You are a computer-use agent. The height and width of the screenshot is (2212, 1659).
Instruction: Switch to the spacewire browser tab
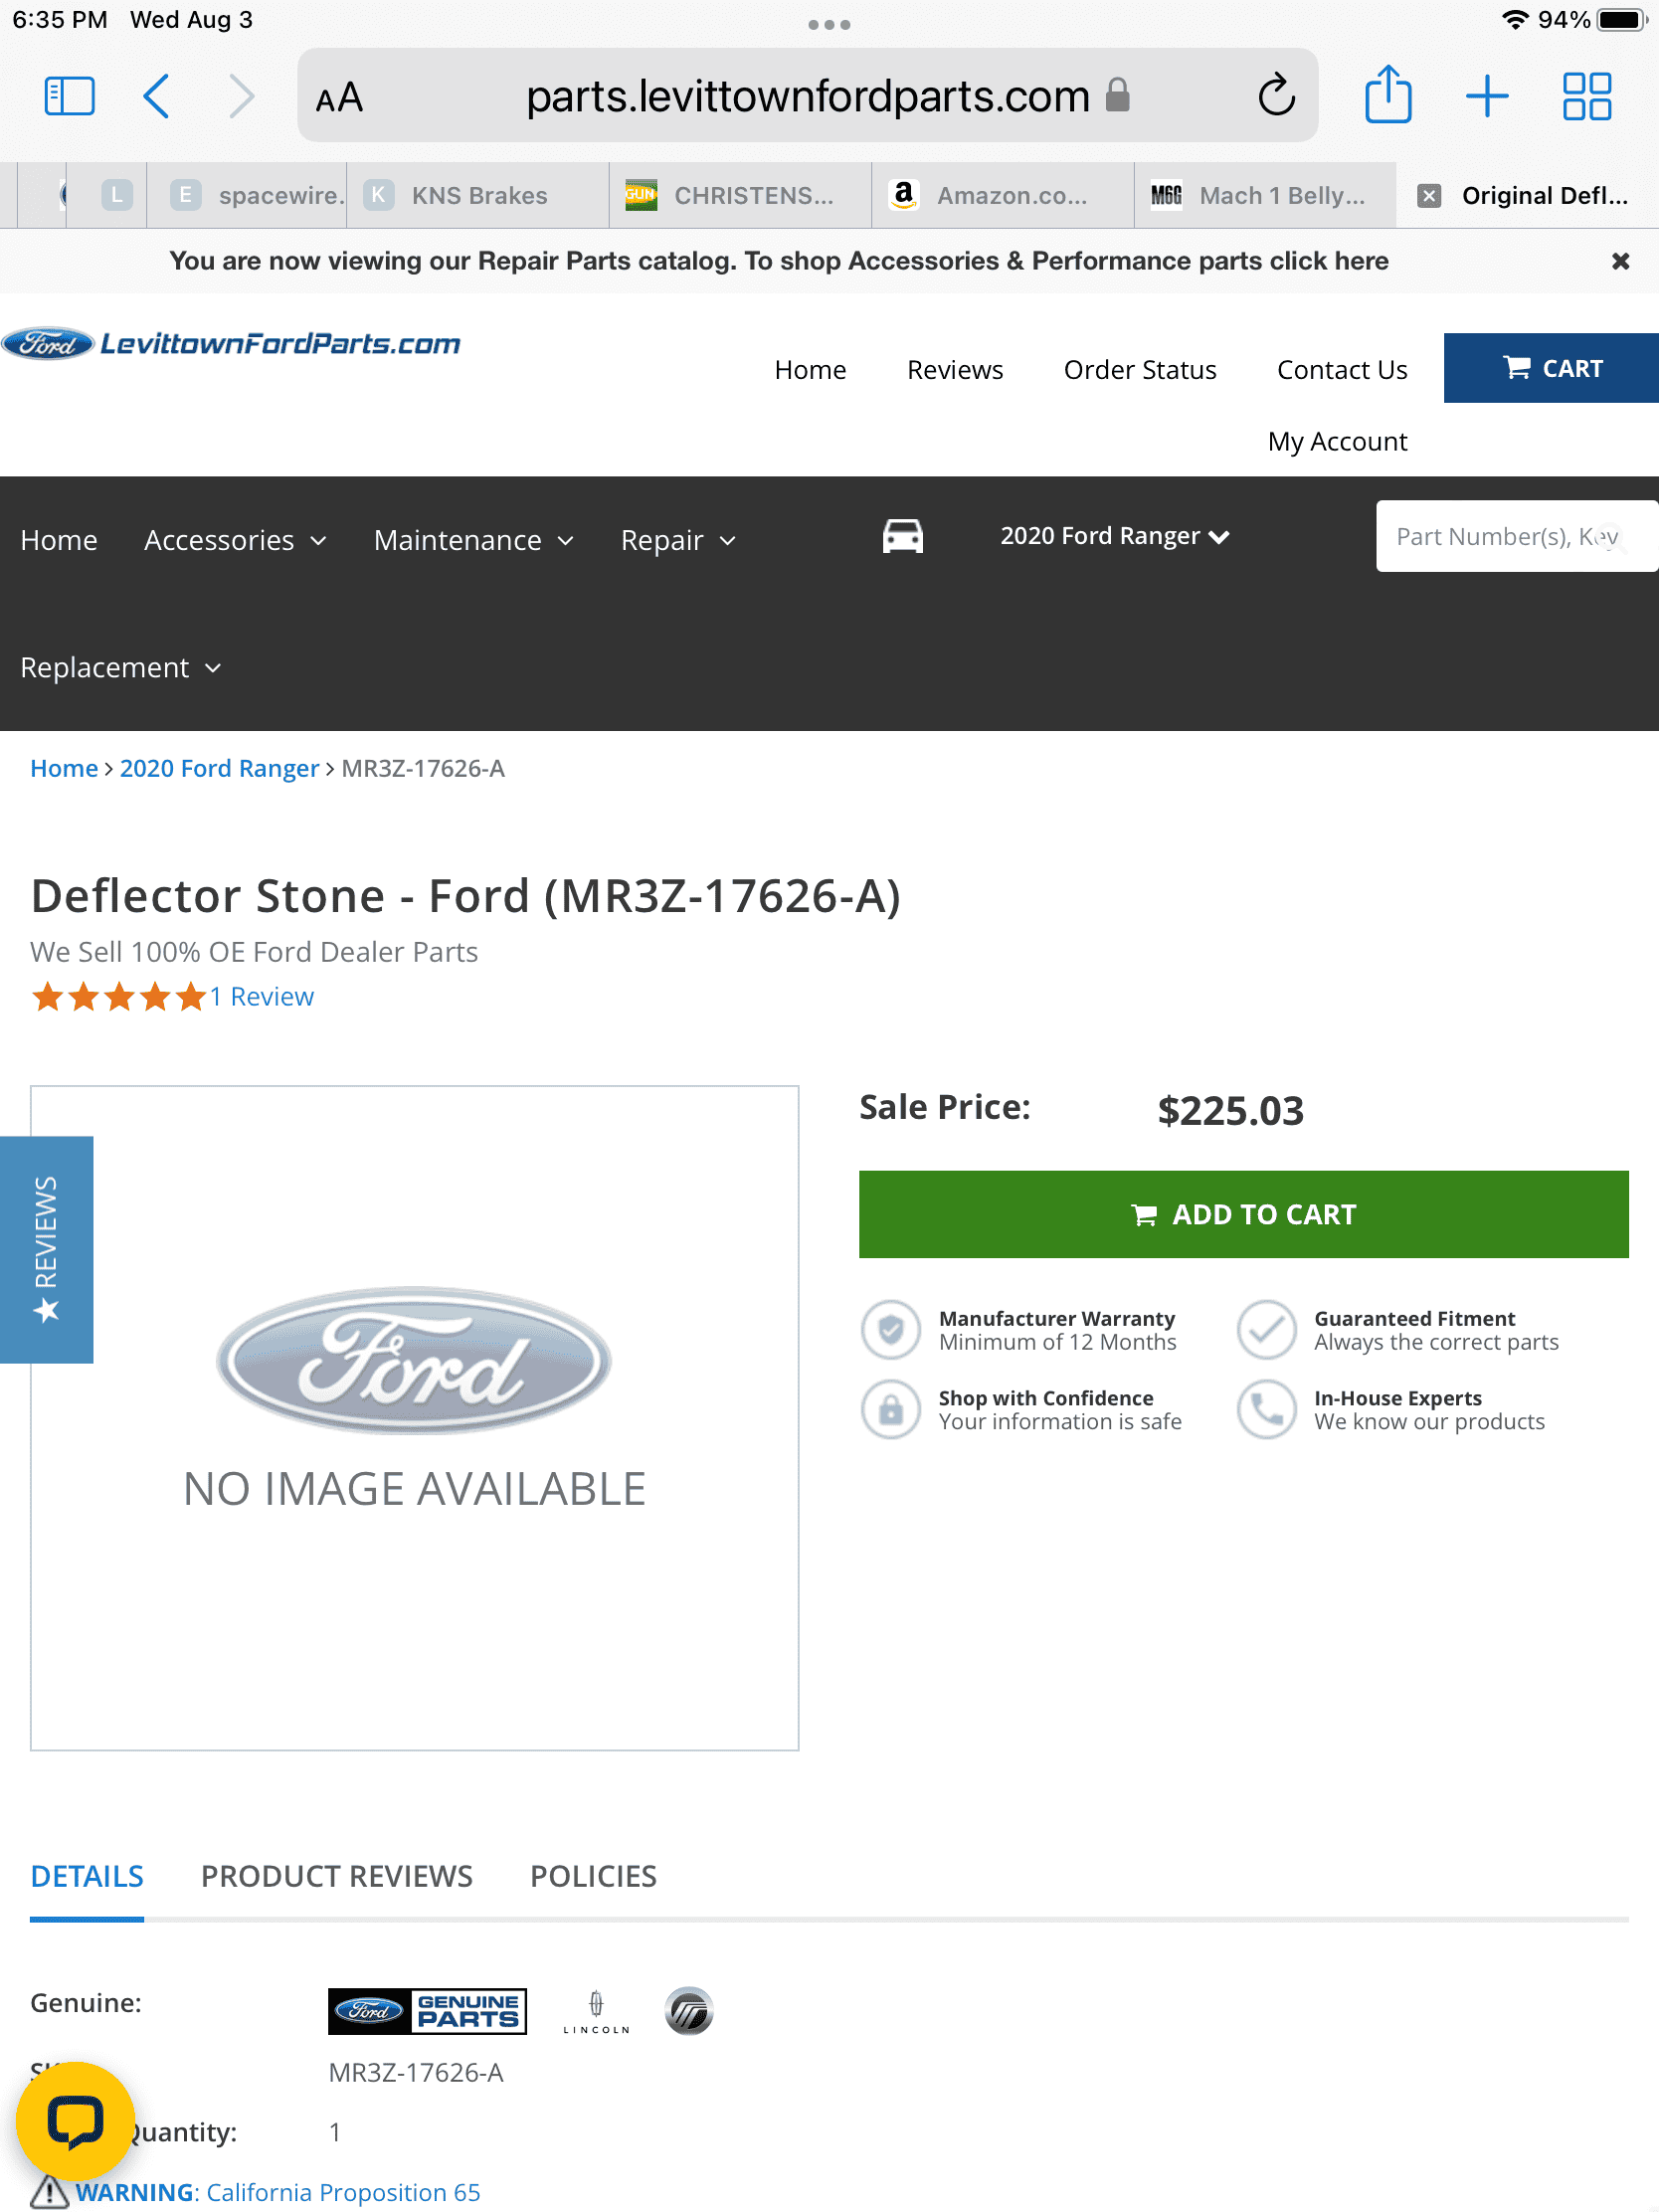247,195
